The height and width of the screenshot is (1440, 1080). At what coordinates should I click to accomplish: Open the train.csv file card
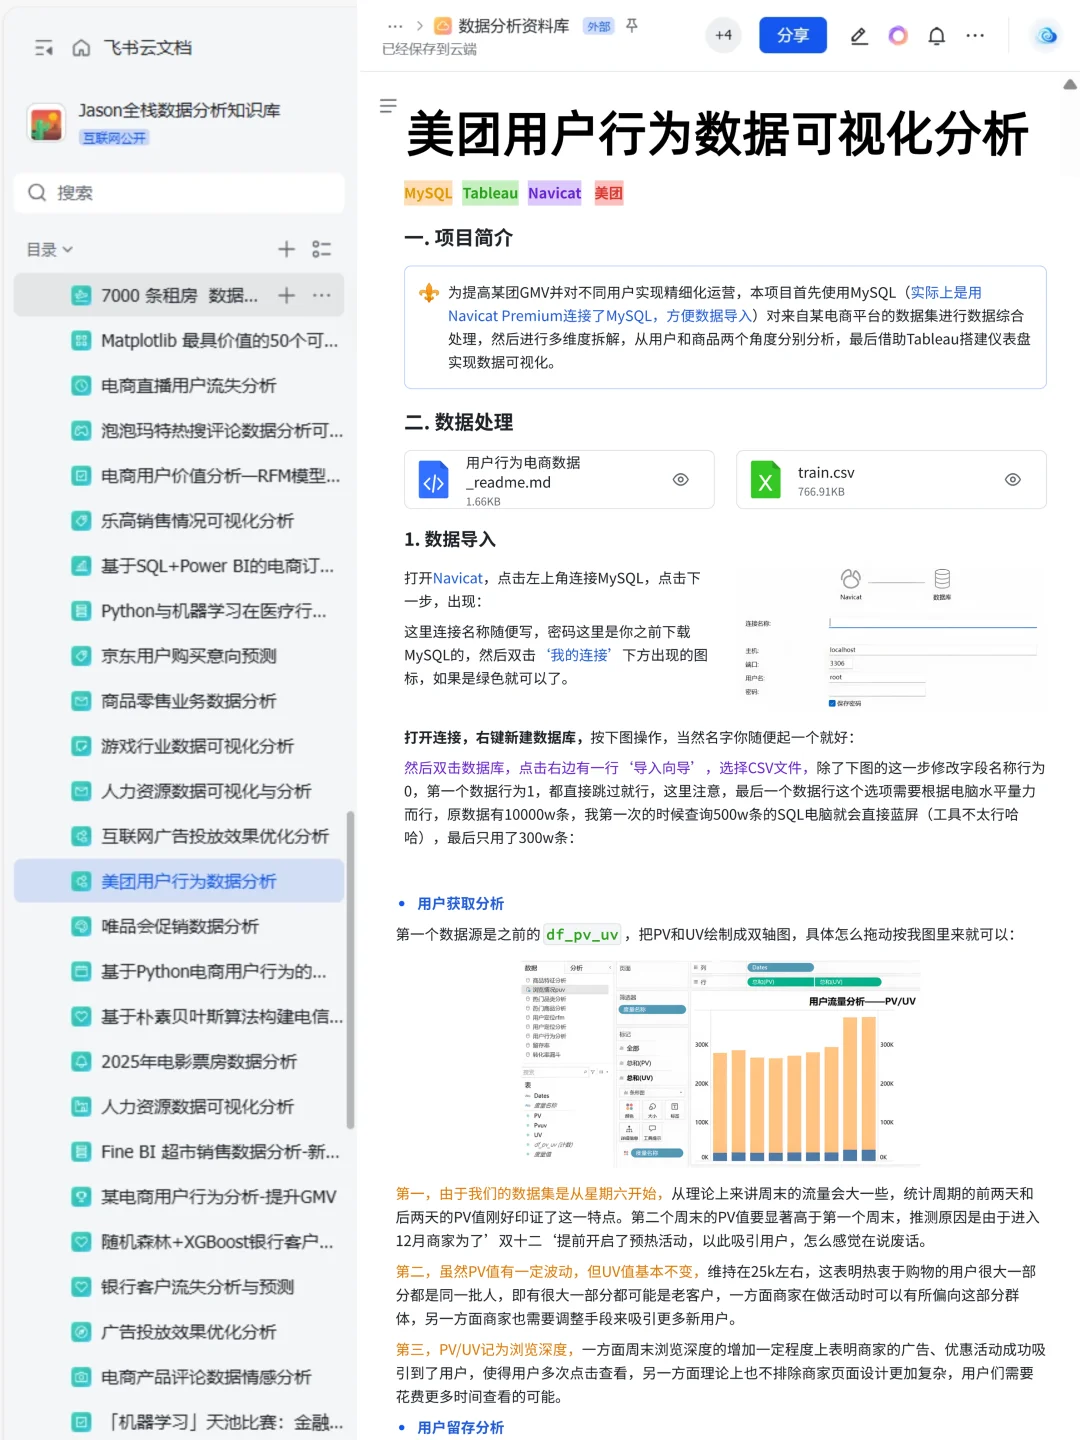point(891,480)
